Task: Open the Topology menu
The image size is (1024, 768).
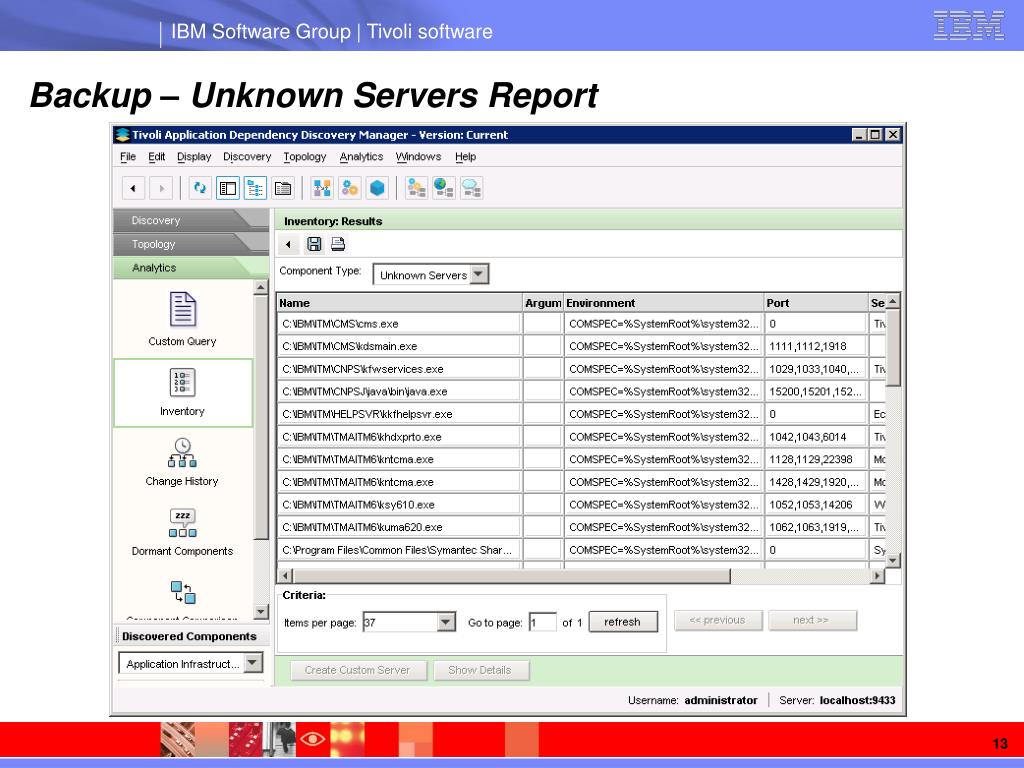Action: pyautogui.click(x=305, y=157)
